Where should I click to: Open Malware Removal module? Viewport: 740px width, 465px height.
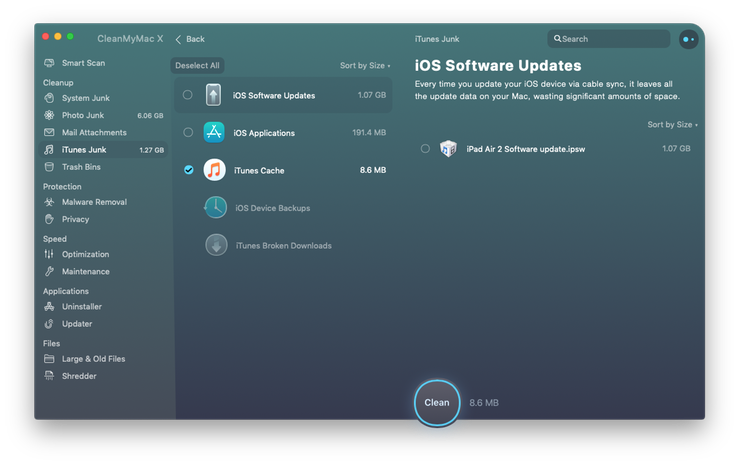click(94, 202)
